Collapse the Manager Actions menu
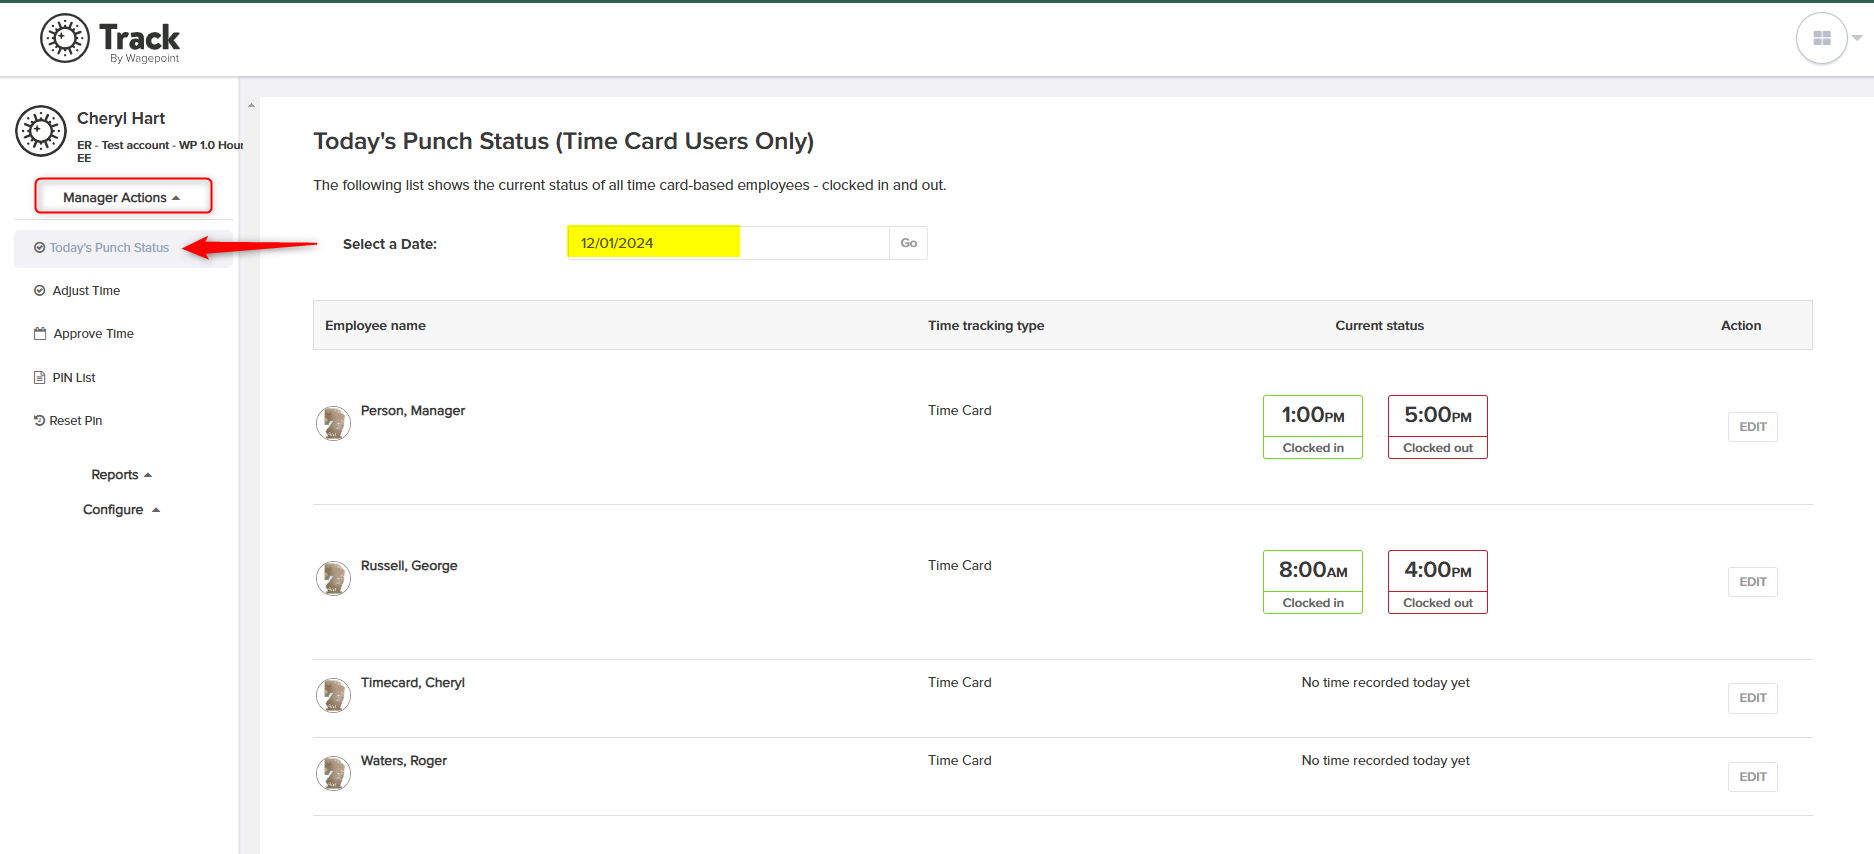Screen dimensions: 1874x854 (x=123, y=197)
